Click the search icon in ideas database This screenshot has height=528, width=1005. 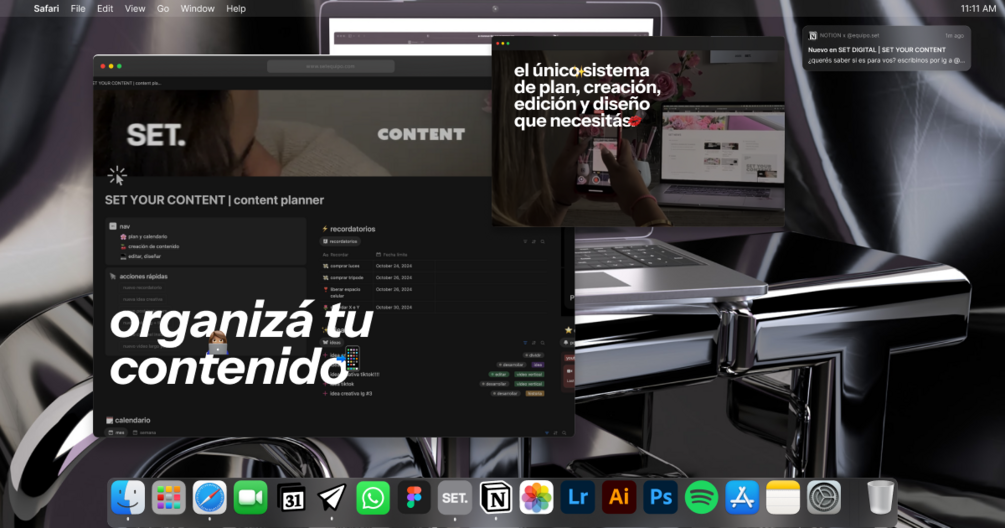543,343
